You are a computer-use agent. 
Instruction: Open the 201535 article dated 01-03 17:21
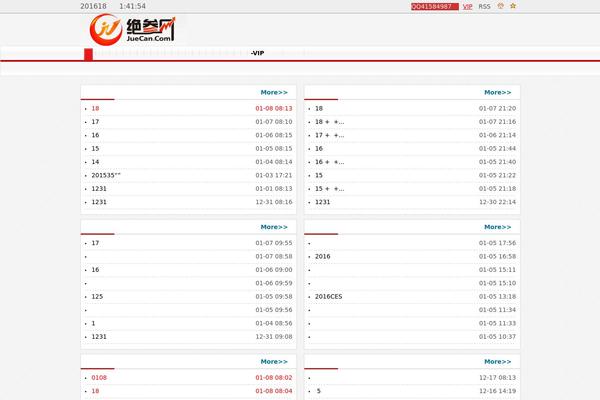(105, 175)
